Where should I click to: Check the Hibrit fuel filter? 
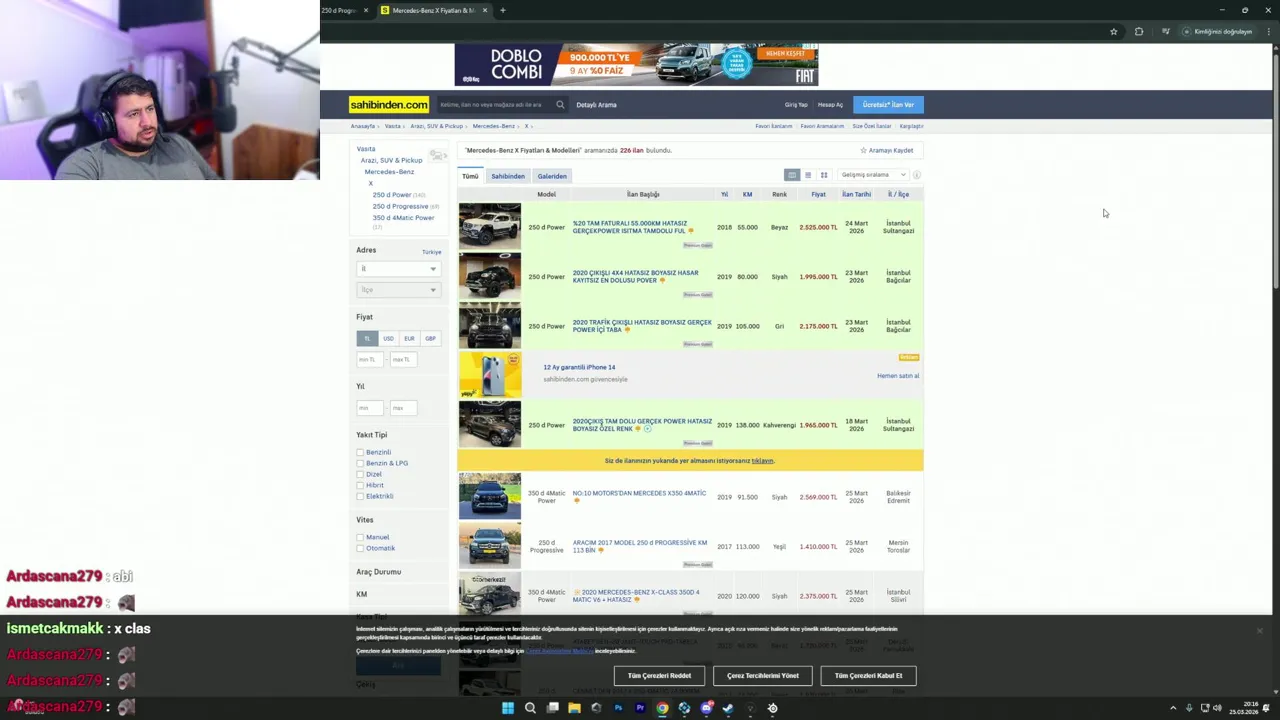click(x=360, y=485)
